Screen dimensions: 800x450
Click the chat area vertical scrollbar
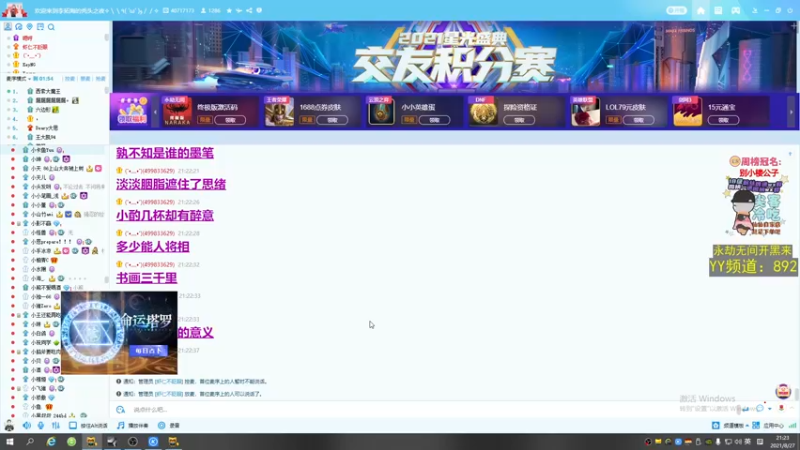click(x=796, y=393)
